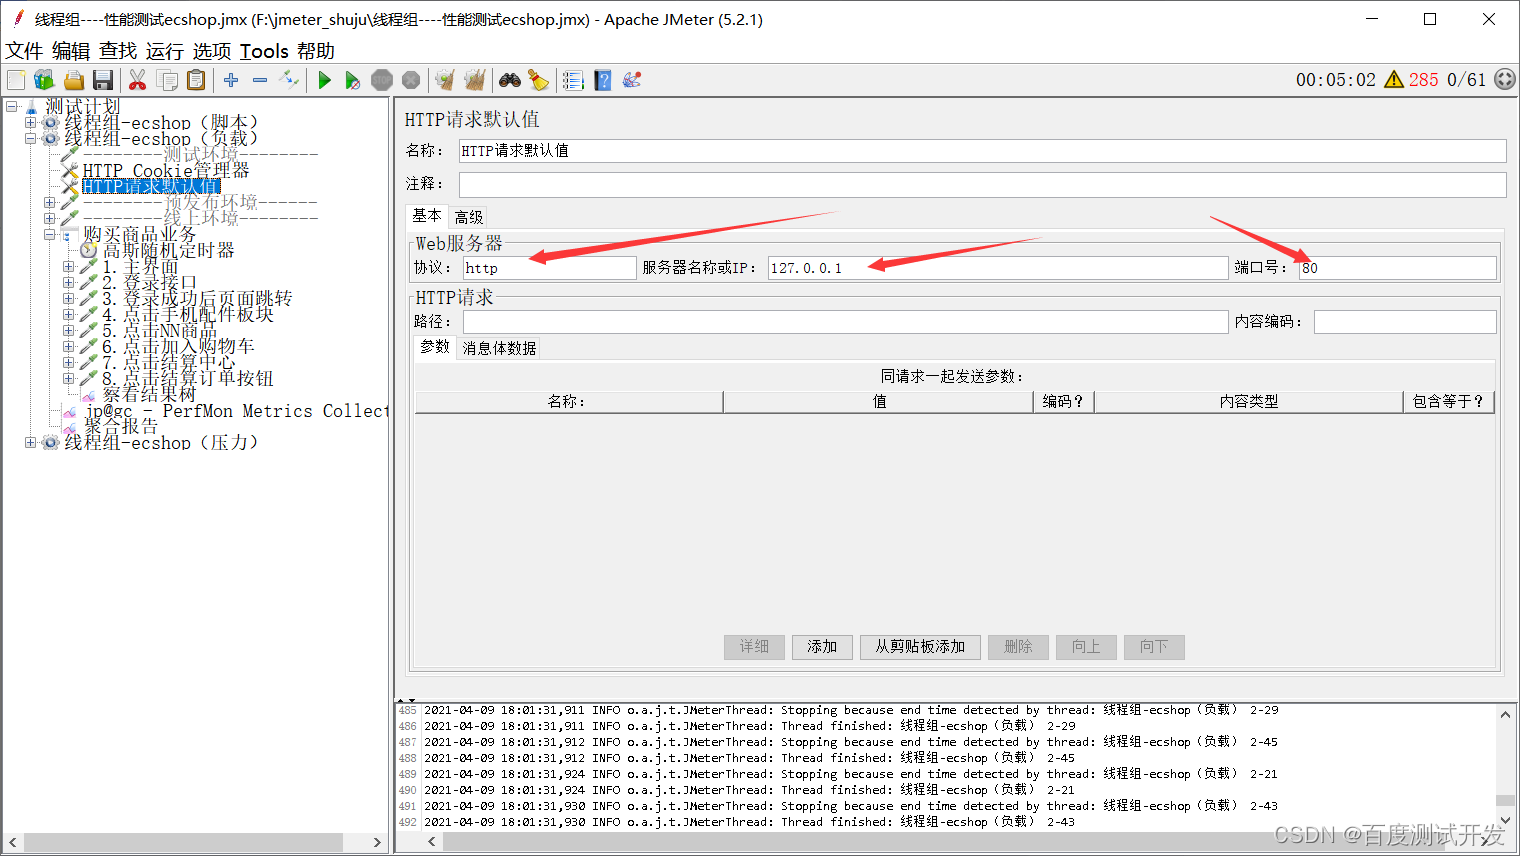This screenshot has height=856, width=1520.
Task: Click the 向上 button
Action: point(1086,647)
